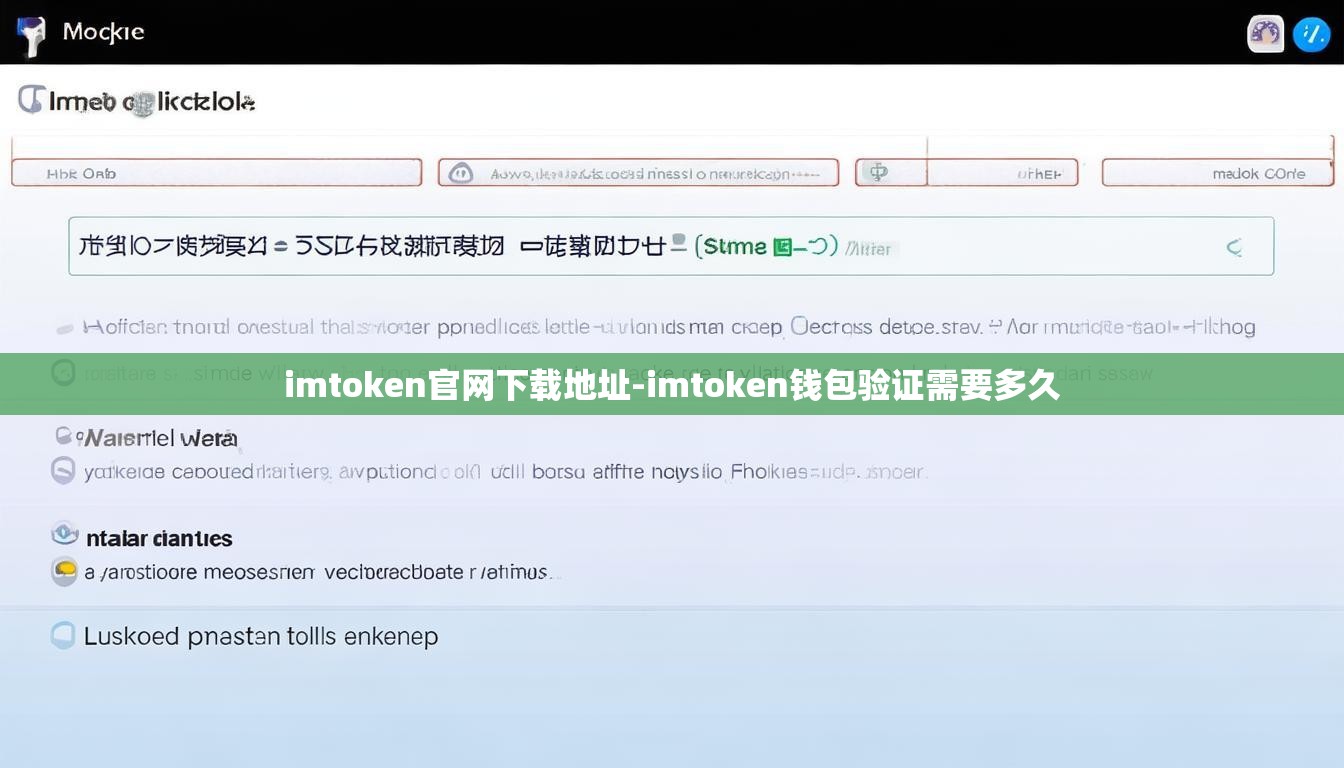Click the icon beside 'Imeb olickolok' heading
The width and height of the screenshot is (1344, 768).
31,100
